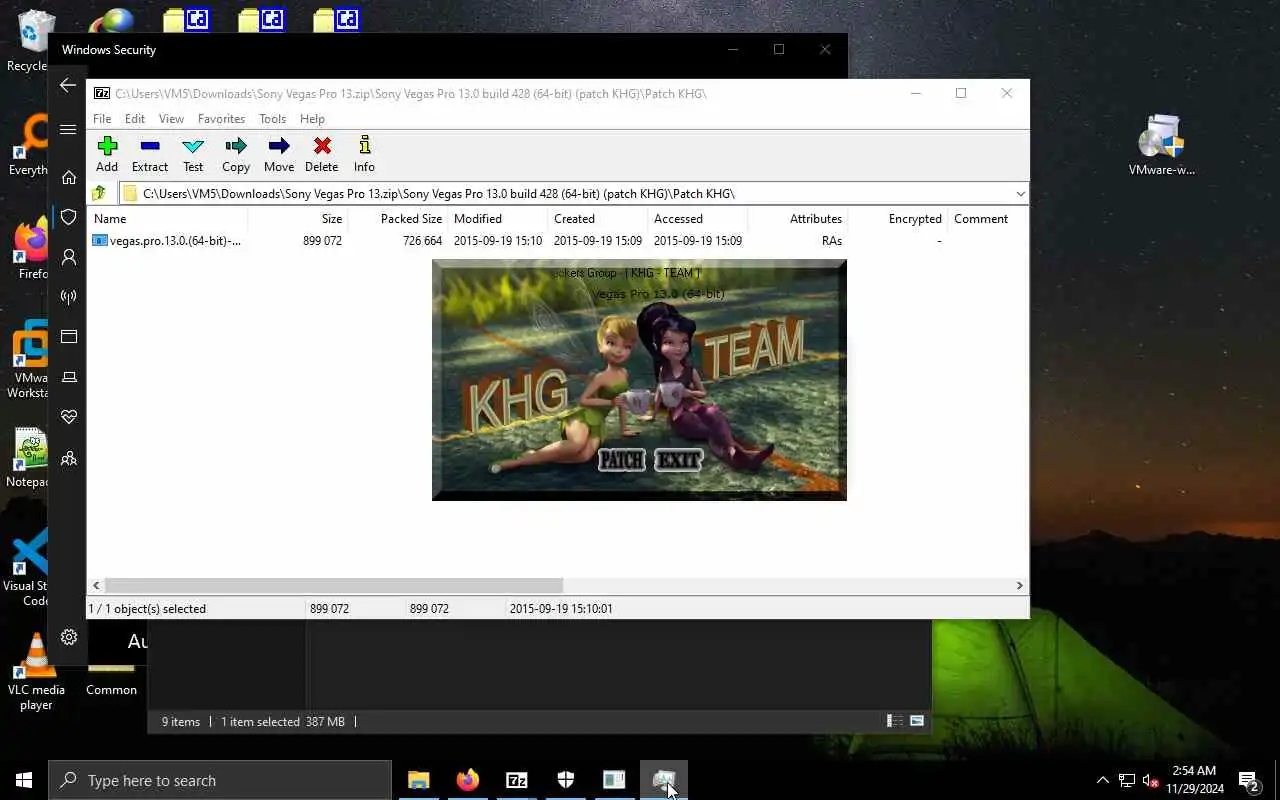Sort by the Accessed column header
Image resolution: width=1280 pixels, height=800 pixels.
coord(697,219)
